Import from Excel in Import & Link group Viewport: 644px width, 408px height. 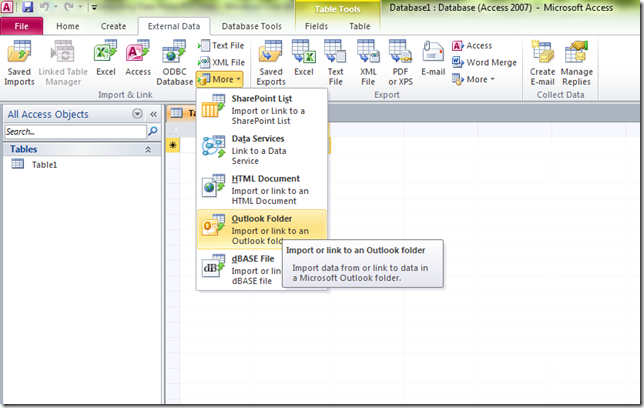pos(106,58)
